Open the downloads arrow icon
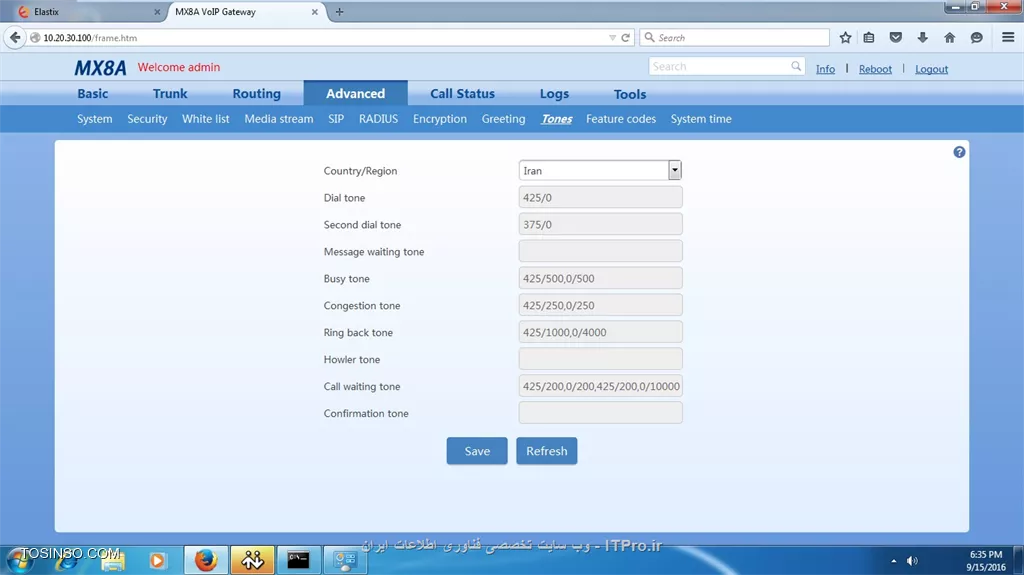The width and height of the screenshot is (1024, 575). tap(922, 38)
